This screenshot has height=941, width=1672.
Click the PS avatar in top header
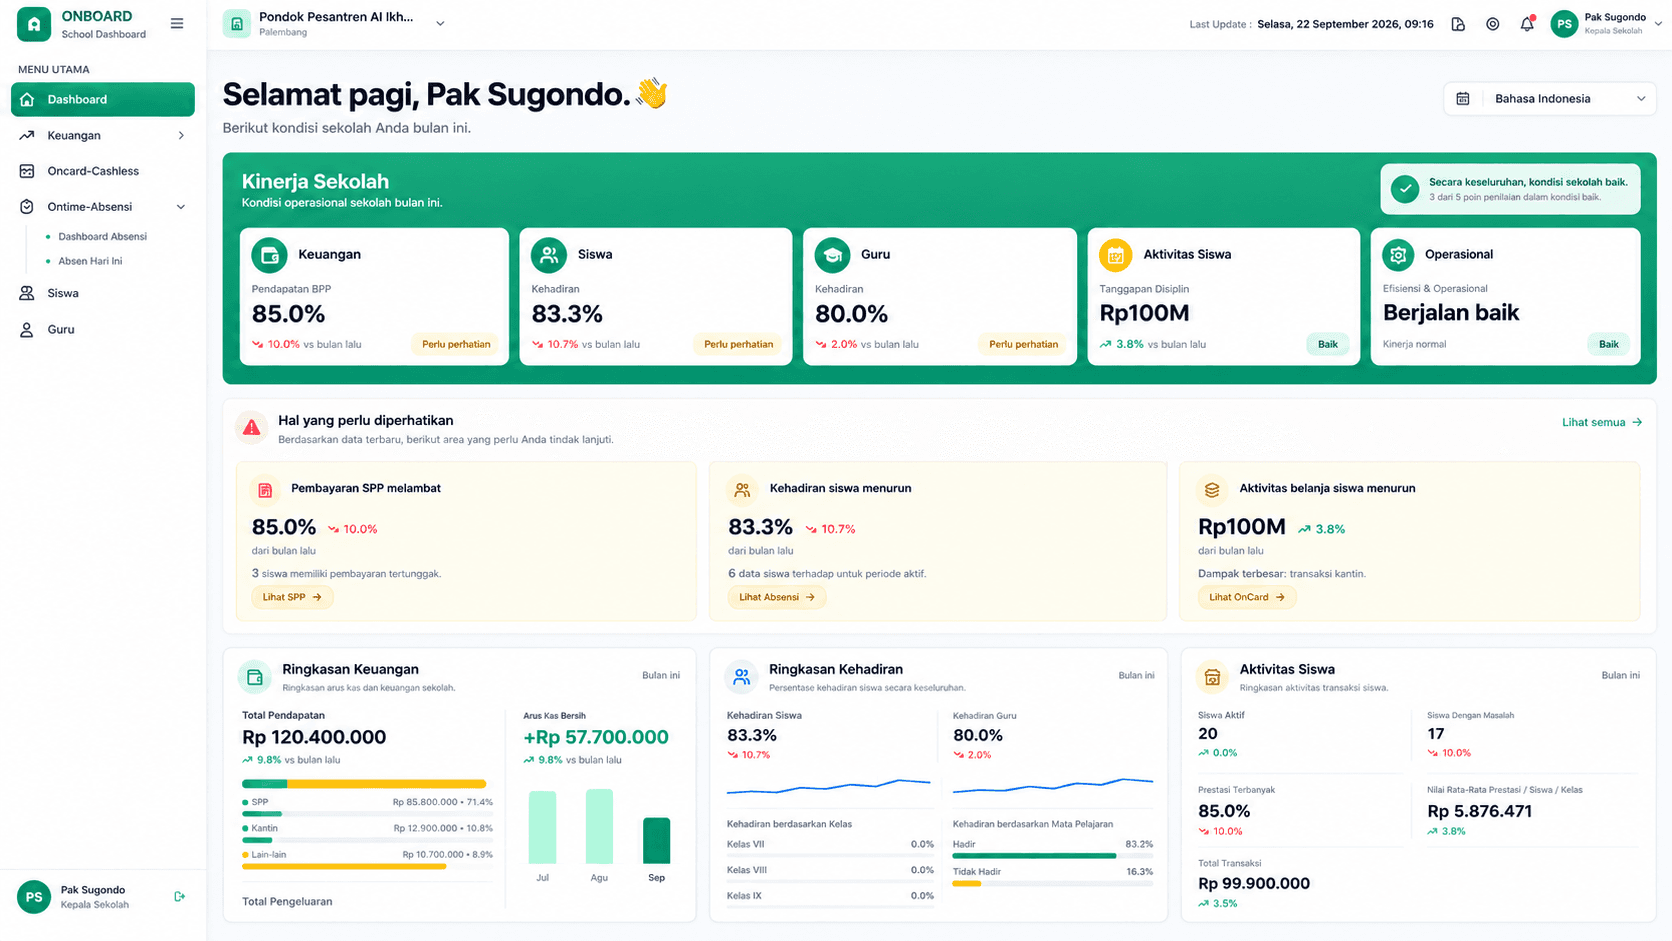1564,24
